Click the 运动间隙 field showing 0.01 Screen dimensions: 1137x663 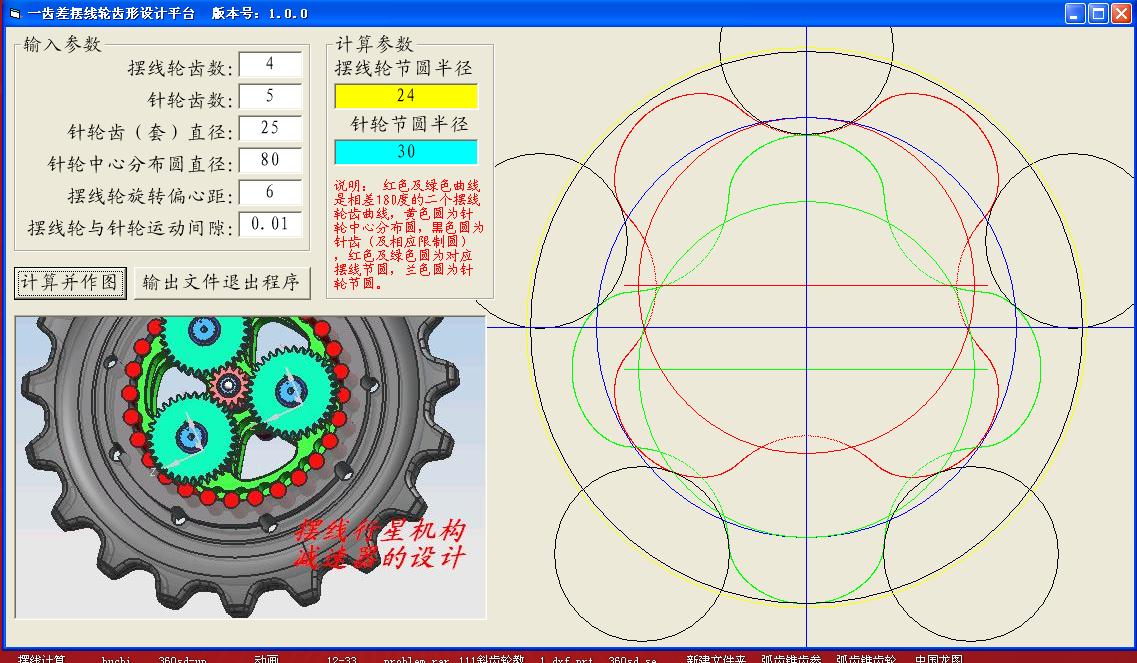(270, 224)
